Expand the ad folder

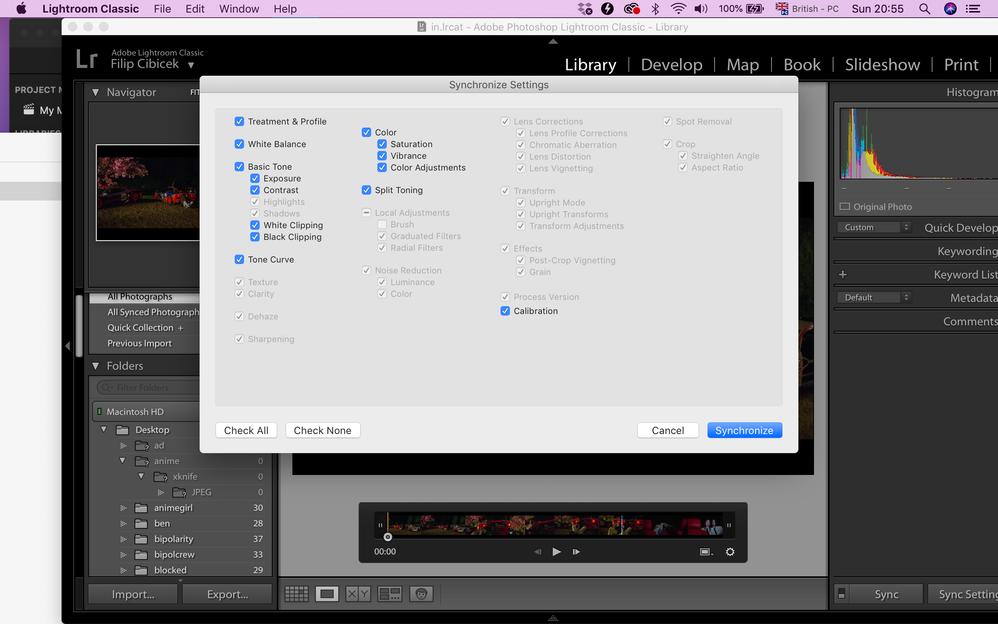pyautogui.click(x=123, y=446)
